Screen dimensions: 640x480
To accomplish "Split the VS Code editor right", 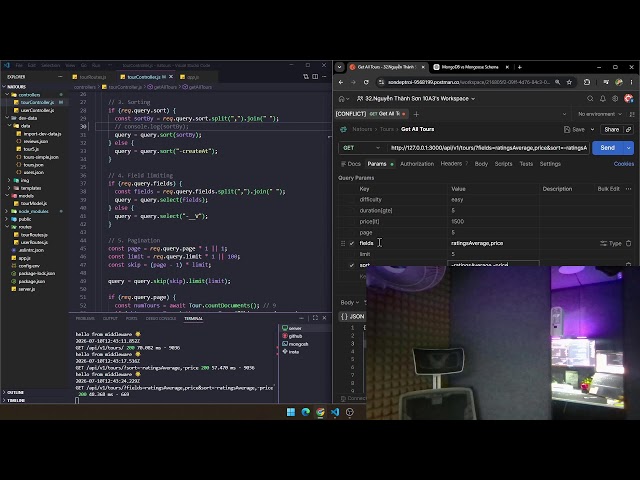I will tap(315, 77).
